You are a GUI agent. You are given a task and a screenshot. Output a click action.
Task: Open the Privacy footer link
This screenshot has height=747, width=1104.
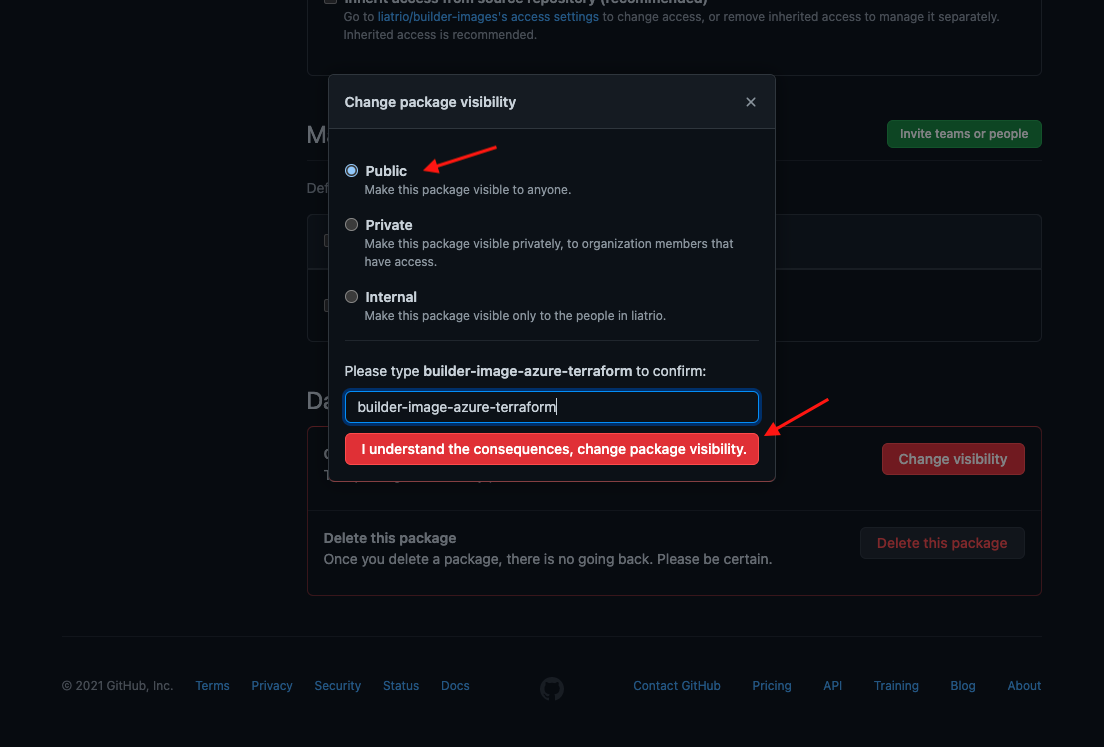coord(272,686)
